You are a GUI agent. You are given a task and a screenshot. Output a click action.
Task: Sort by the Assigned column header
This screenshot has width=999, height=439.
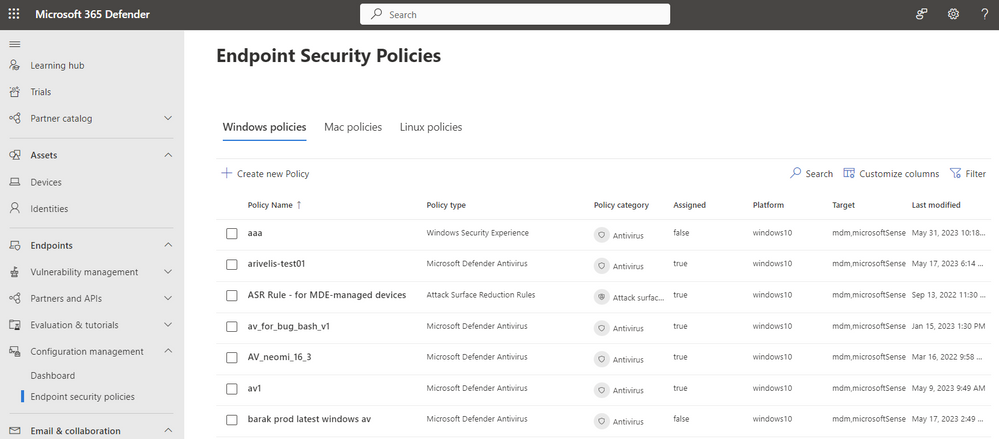pos(689,205)
